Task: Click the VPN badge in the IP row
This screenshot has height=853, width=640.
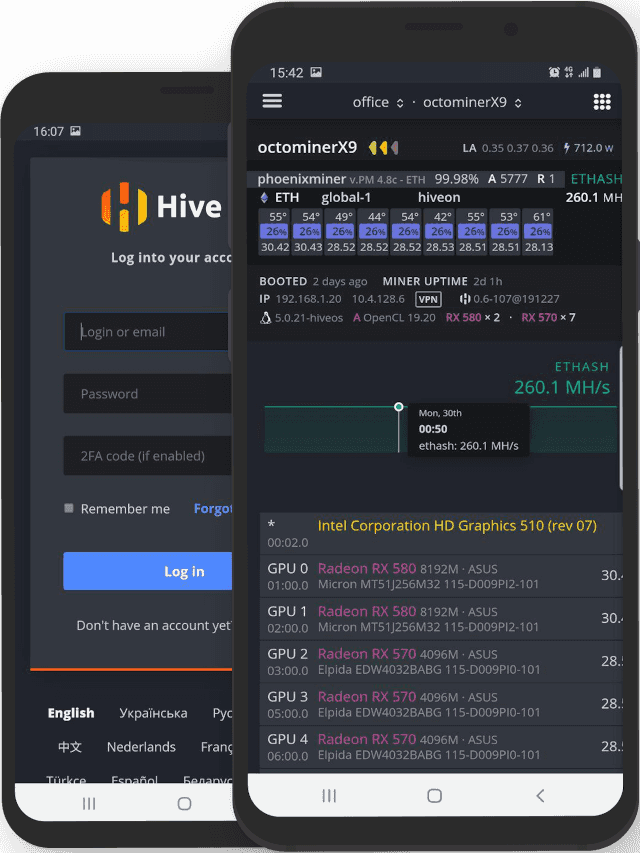Action: (428, 299)
